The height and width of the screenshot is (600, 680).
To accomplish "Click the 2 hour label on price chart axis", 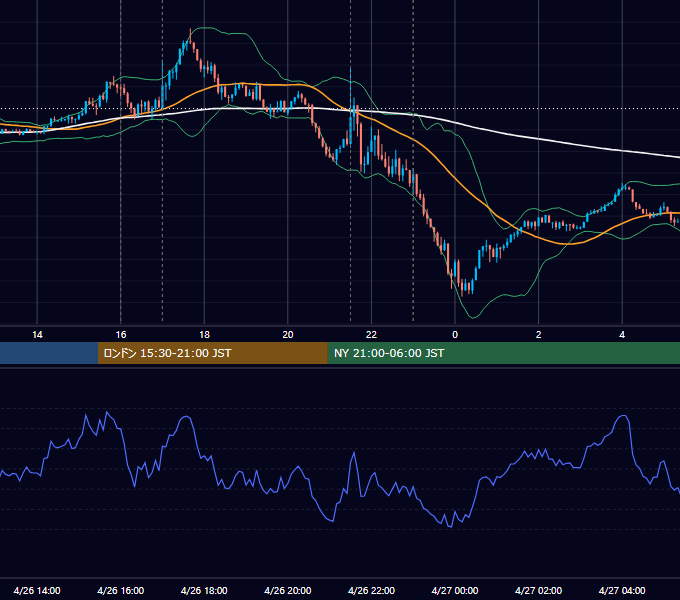I will coord(538,335).
